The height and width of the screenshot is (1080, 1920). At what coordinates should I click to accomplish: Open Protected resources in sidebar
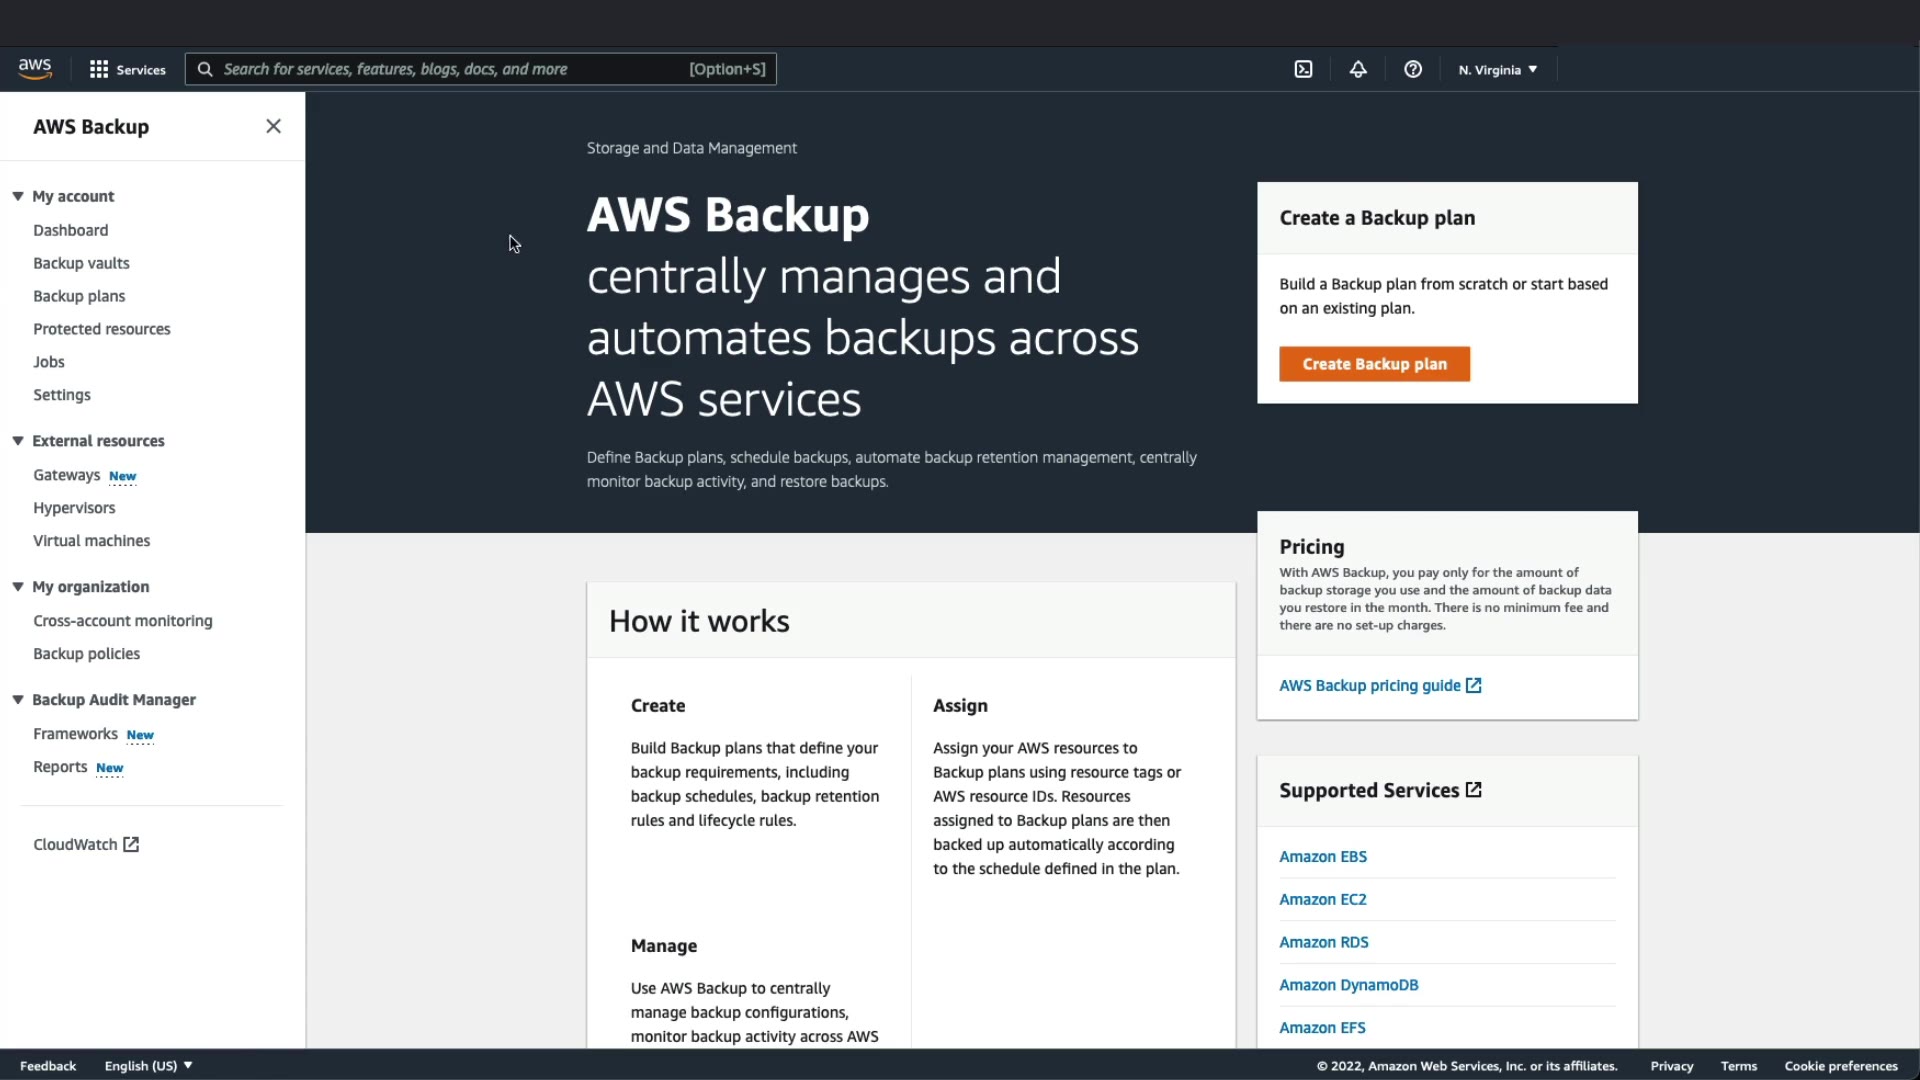(102, 329)
